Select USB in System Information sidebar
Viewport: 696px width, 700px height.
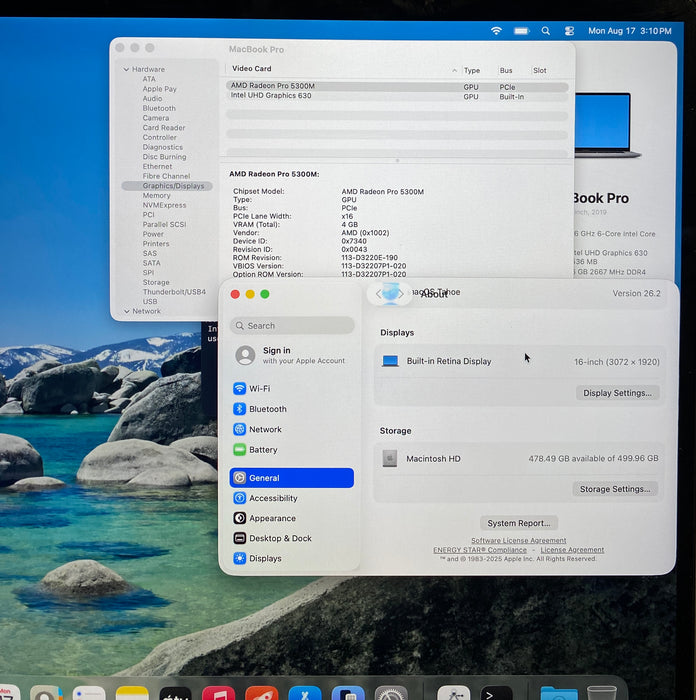(x=150, y=301)
